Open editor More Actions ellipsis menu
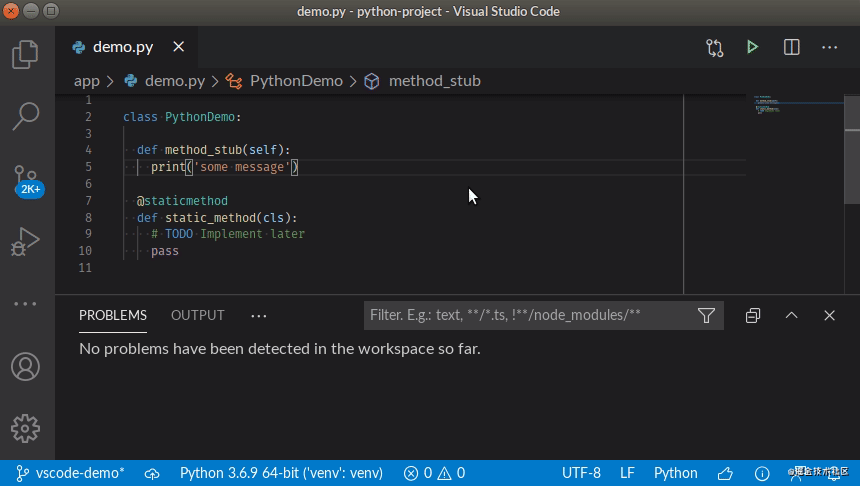 [x=829, y=47]
